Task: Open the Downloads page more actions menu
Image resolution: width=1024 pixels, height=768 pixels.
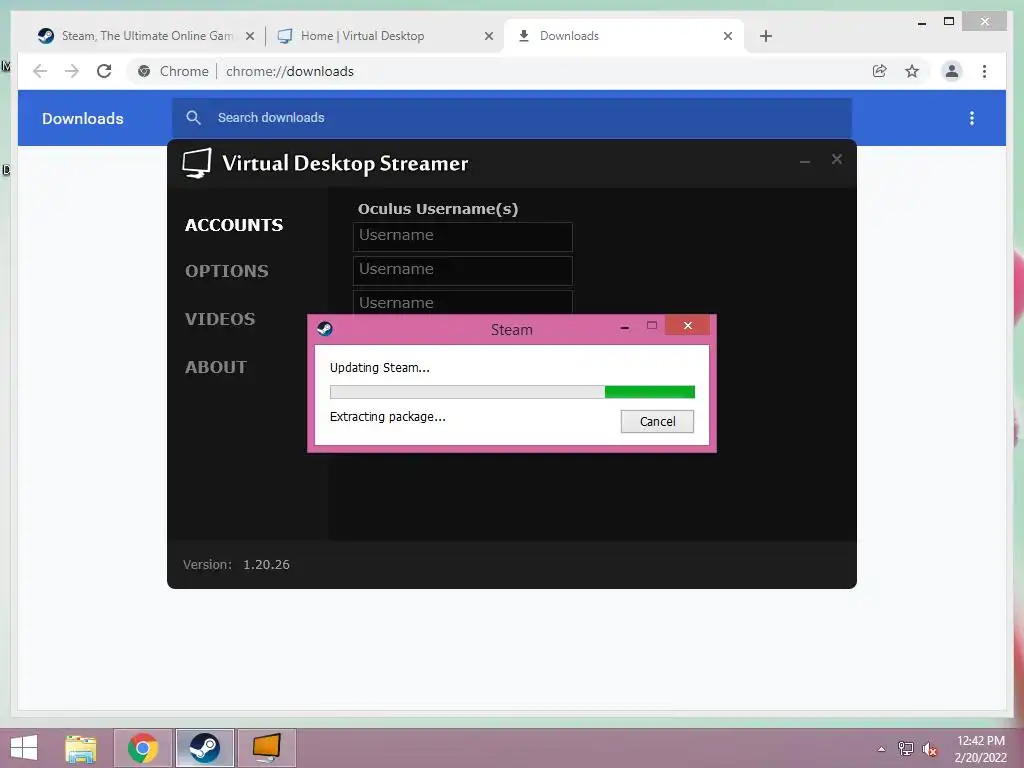Action: (x=972, y=118)
